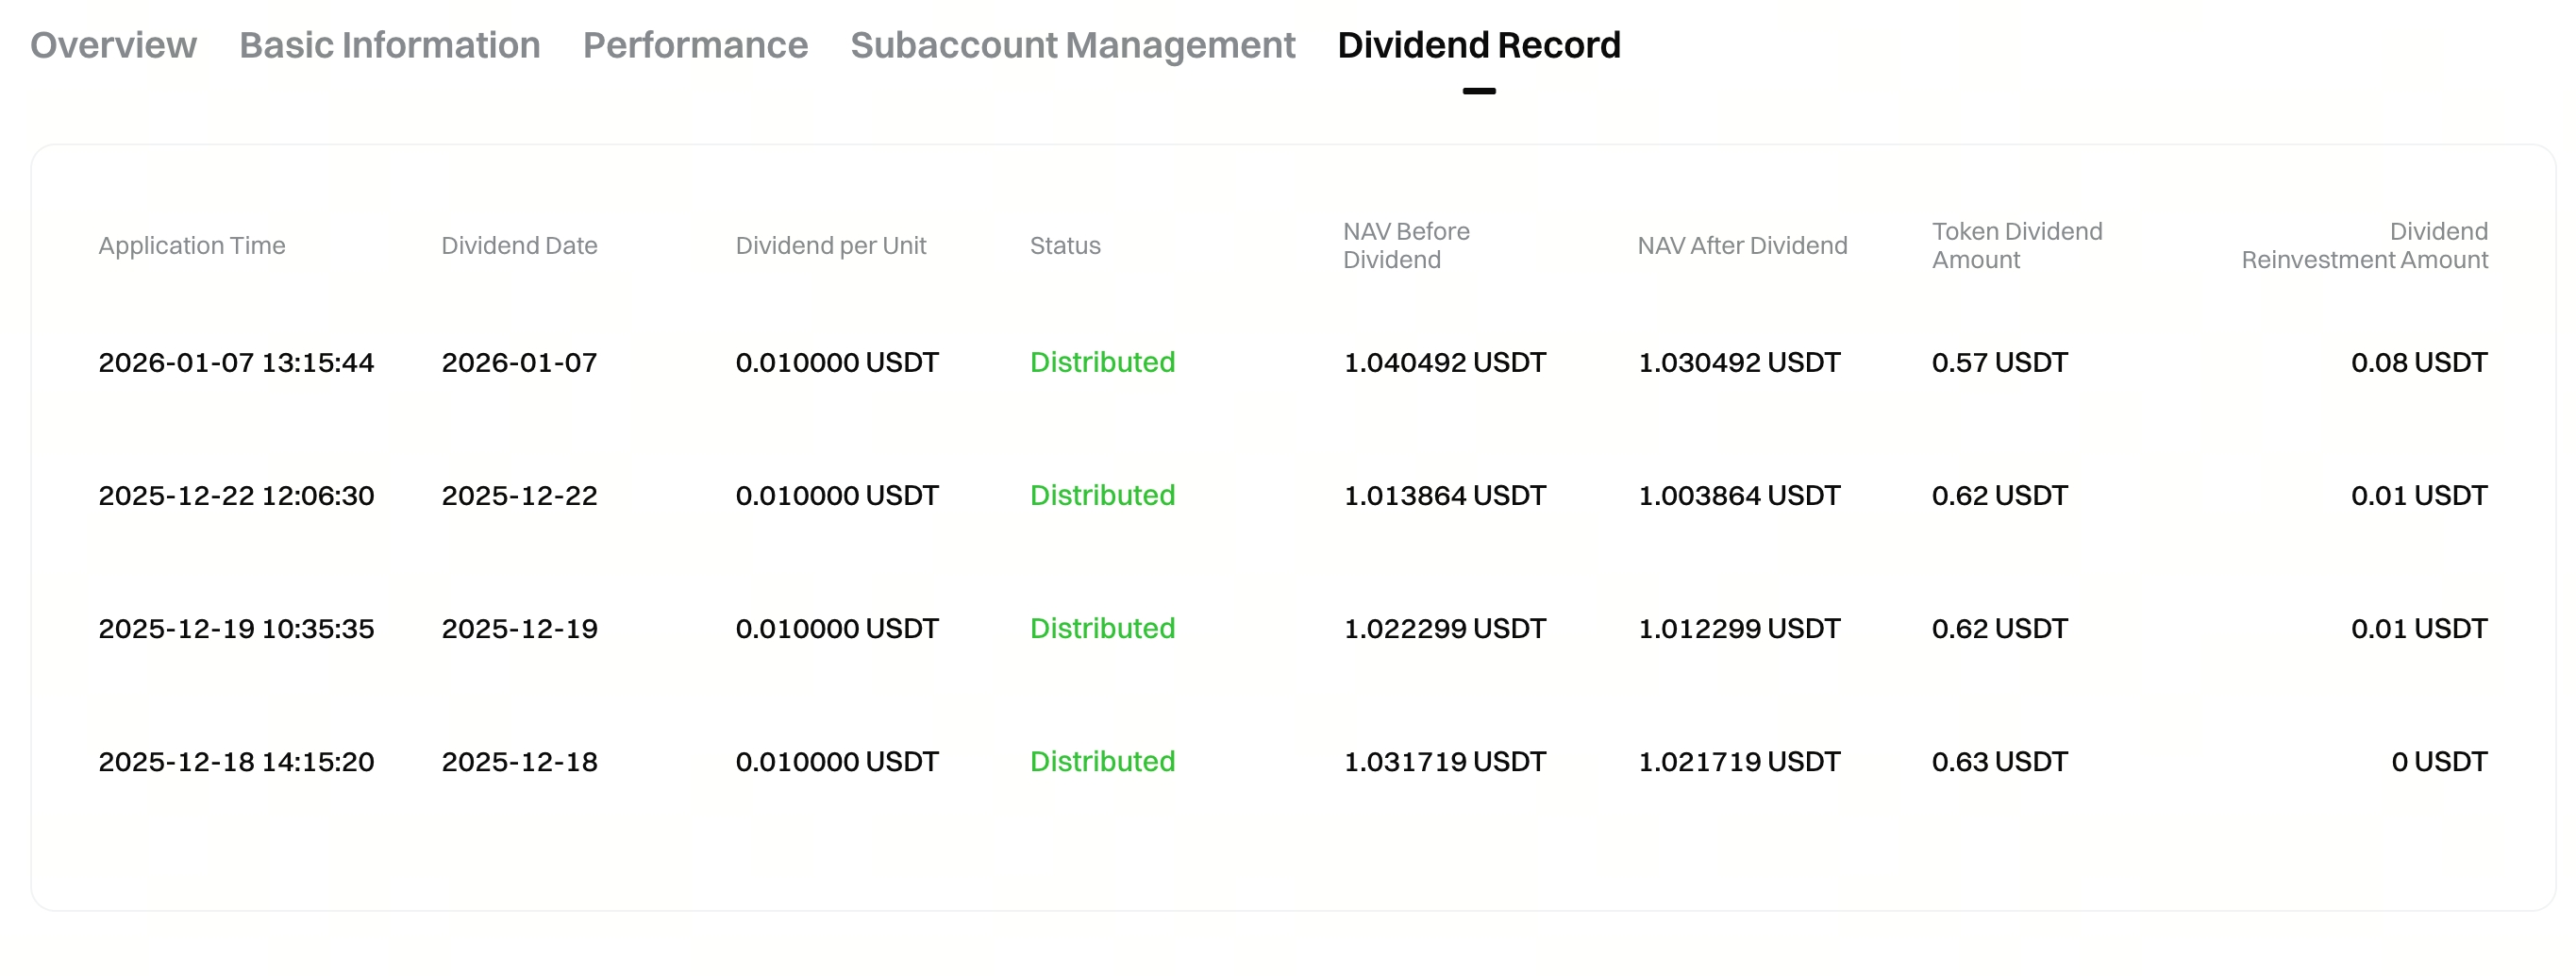The width and height of the screenshot is (2576, 976).
Task: Click the Dividend Reinvestment Amount column header
Action: 2364,245
